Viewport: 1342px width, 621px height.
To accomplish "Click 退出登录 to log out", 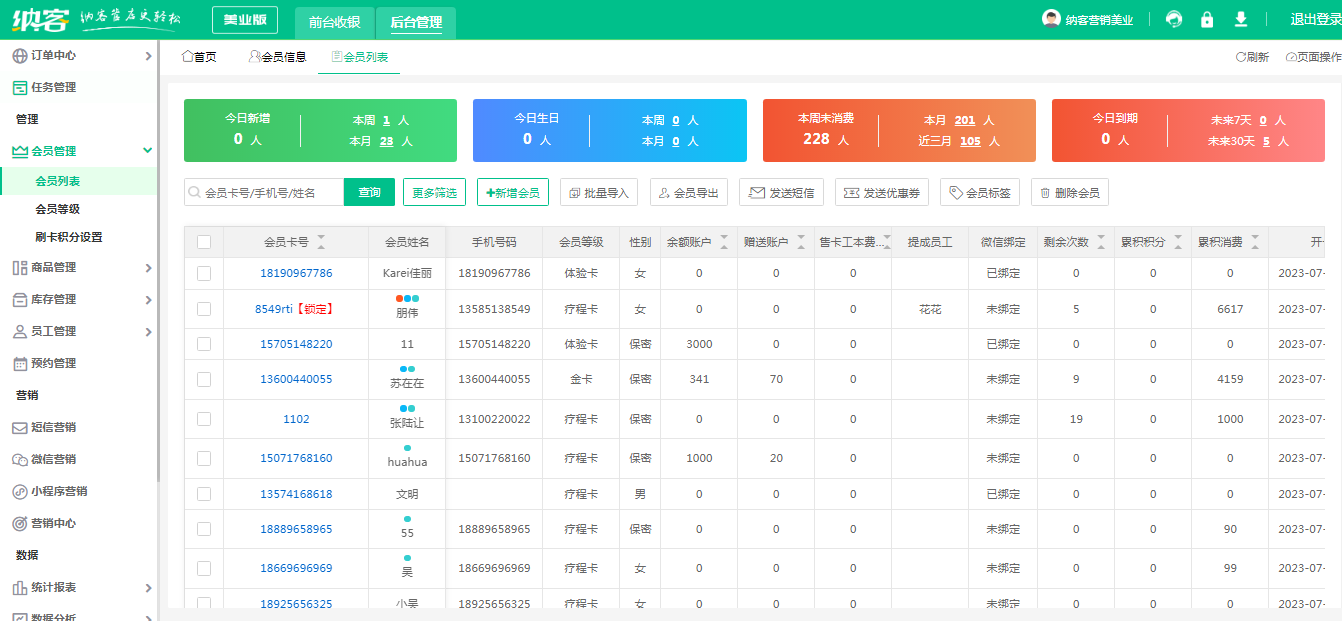I will [1316, 19].
